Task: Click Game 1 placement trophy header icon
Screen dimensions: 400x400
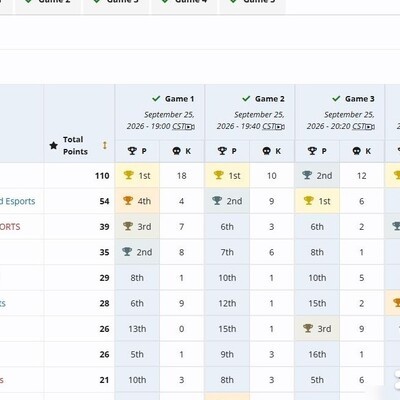Action: coord(132,151)
